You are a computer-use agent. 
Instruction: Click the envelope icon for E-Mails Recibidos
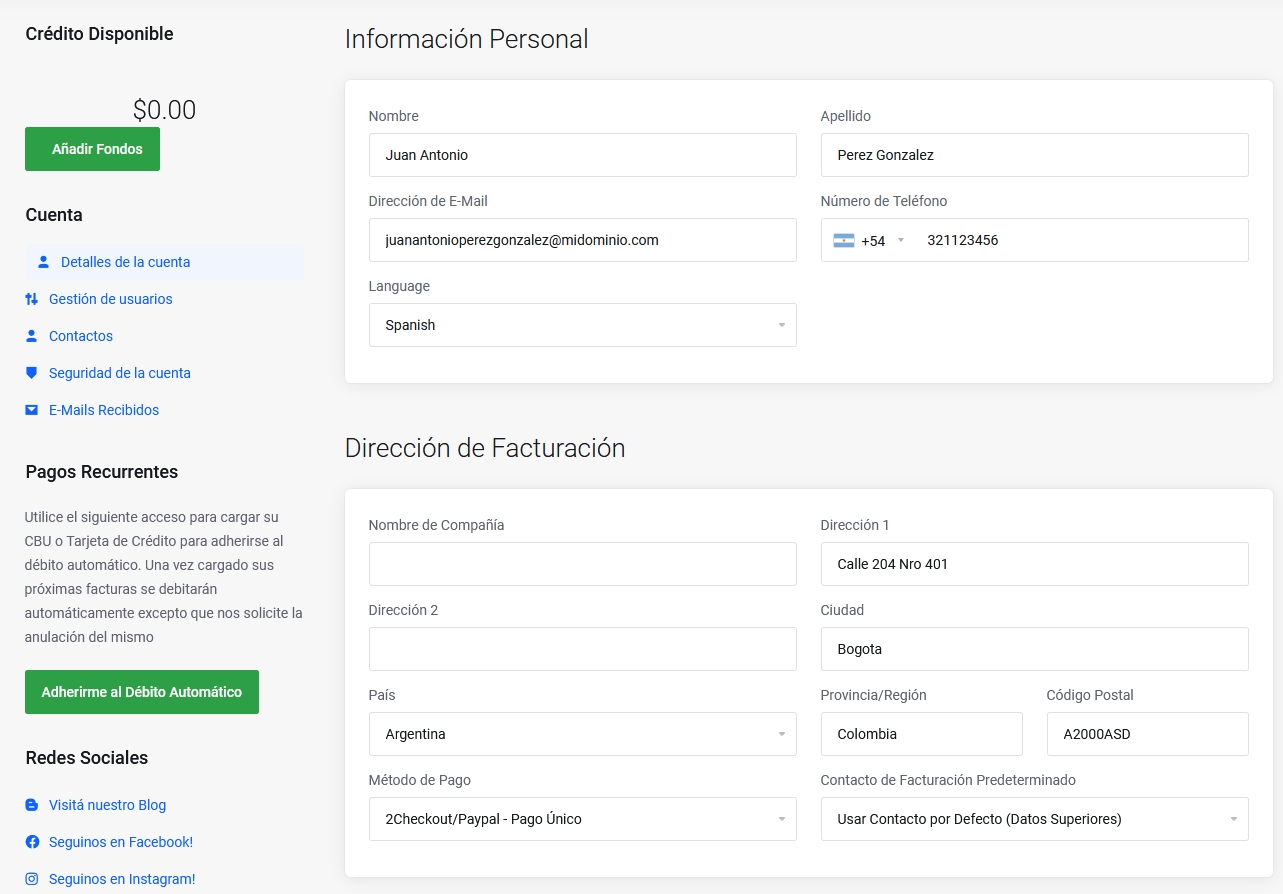click(32, 410)
